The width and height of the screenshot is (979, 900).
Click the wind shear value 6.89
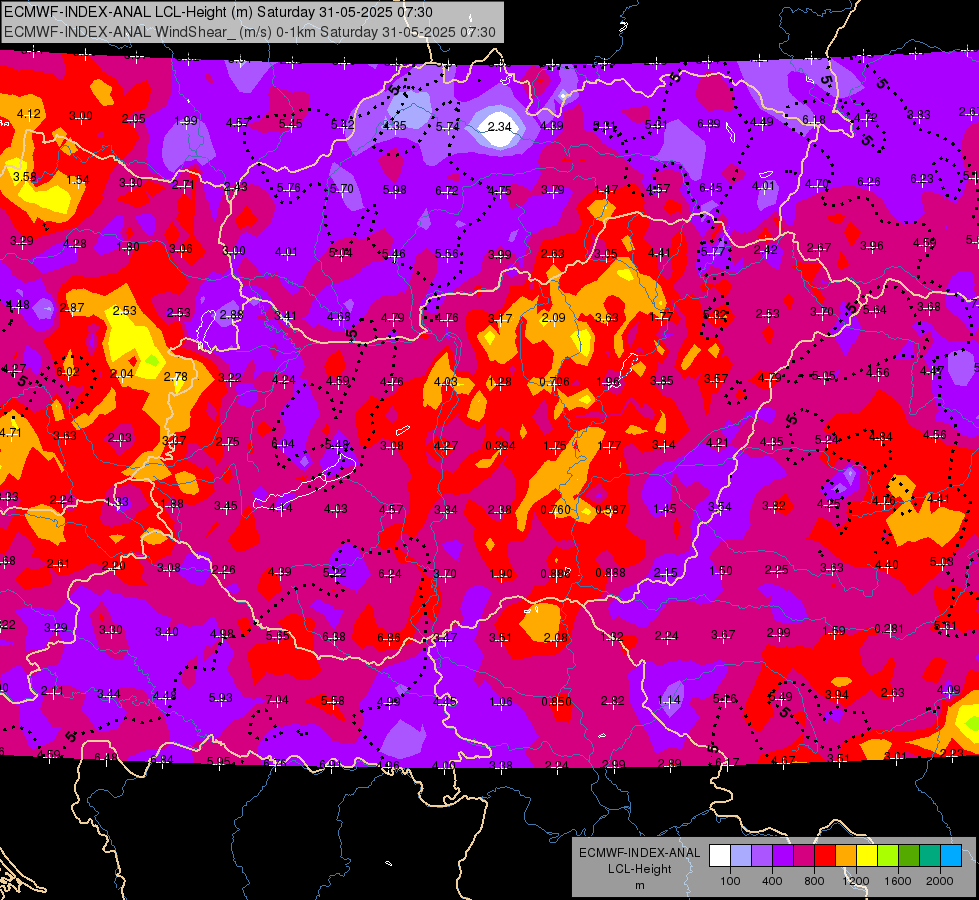709,124
